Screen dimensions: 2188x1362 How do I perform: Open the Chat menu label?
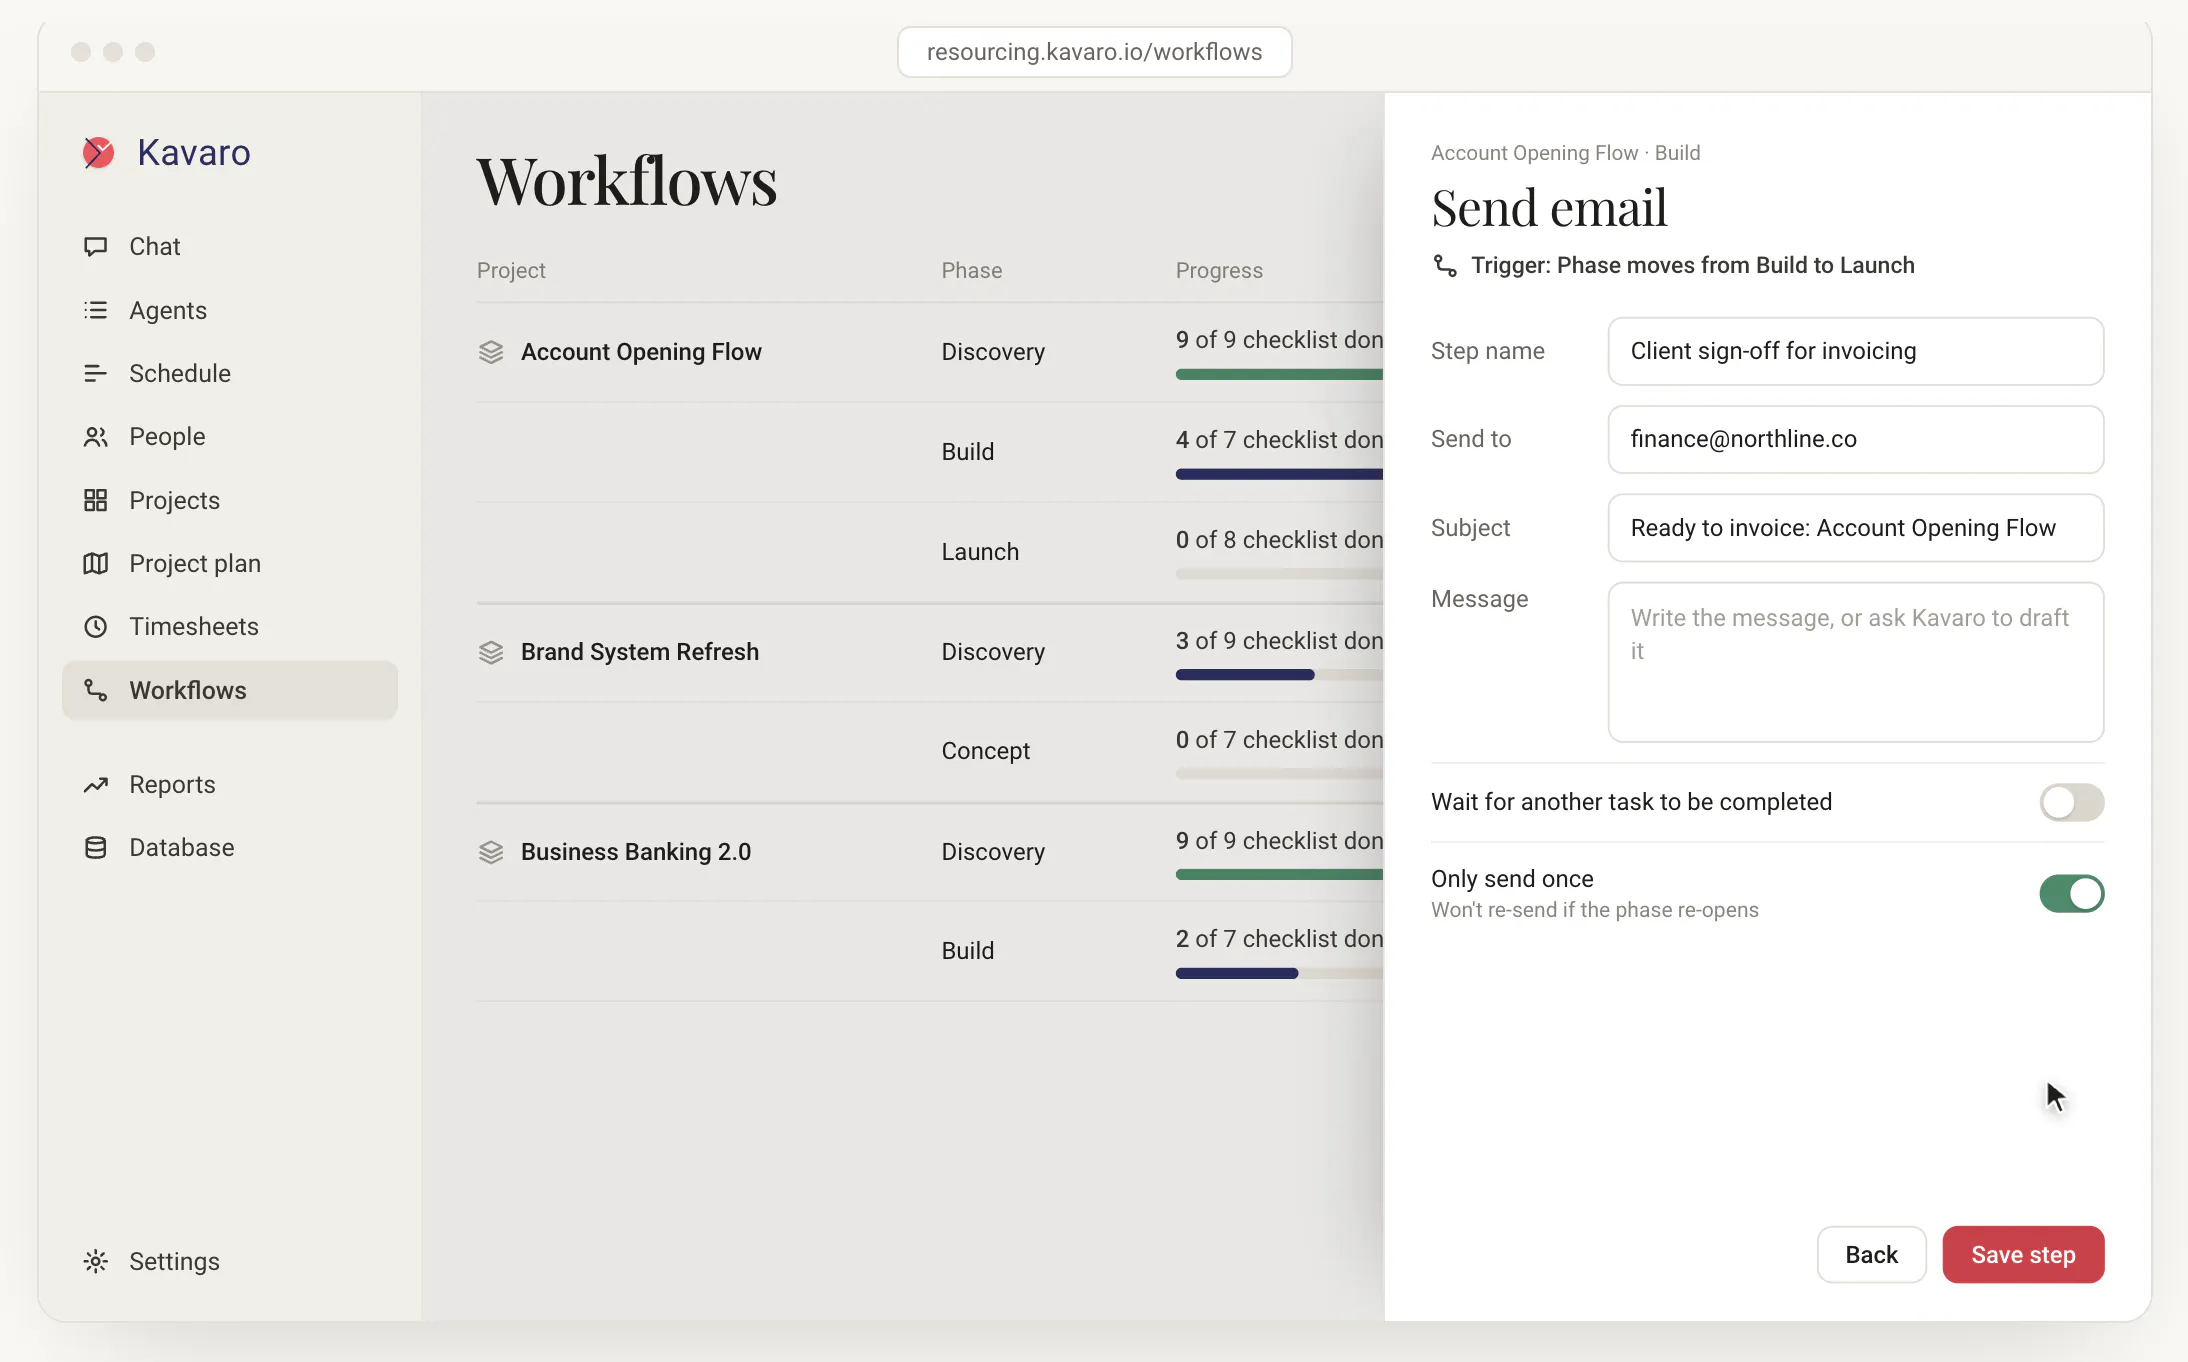pos(155,247)
